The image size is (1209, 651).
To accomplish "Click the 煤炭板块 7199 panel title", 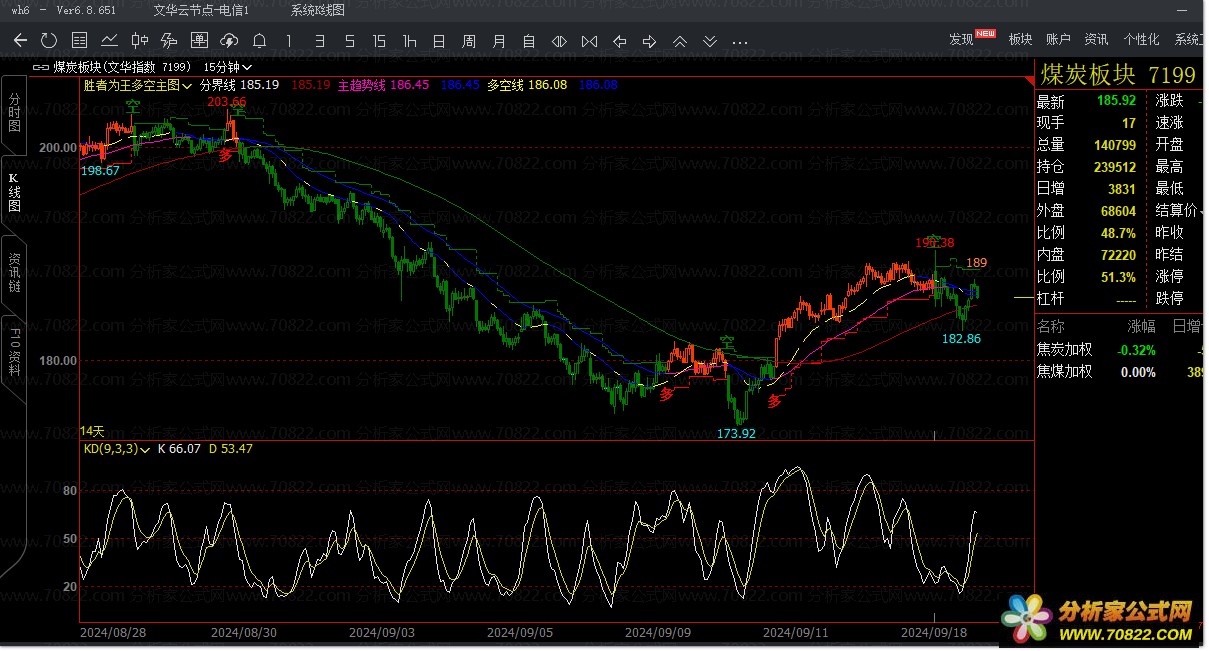I will 1118,75.
